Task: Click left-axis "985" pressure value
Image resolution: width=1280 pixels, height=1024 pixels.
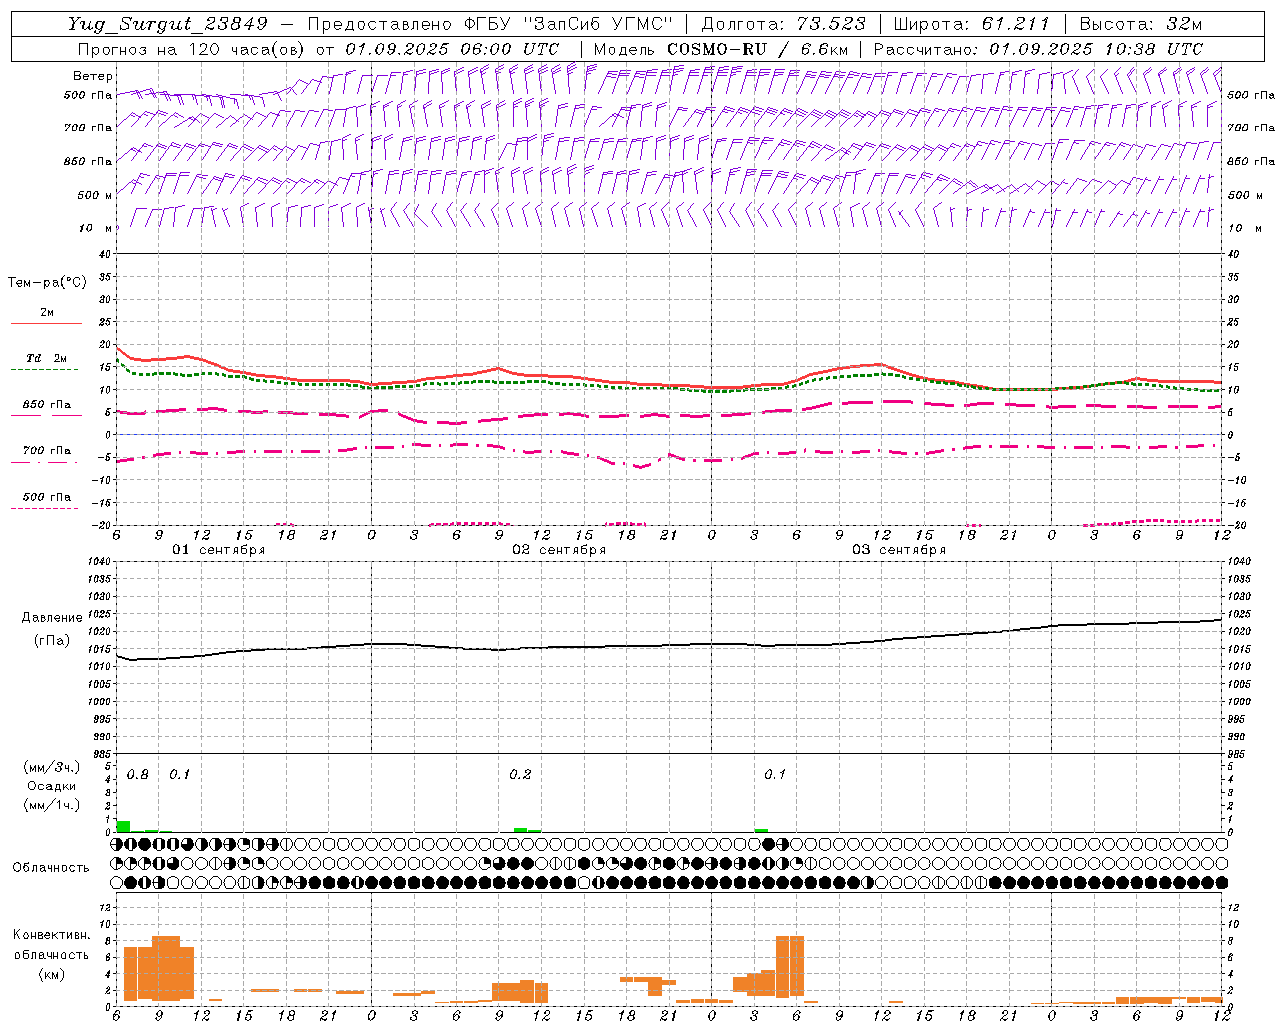Action: 101,754
